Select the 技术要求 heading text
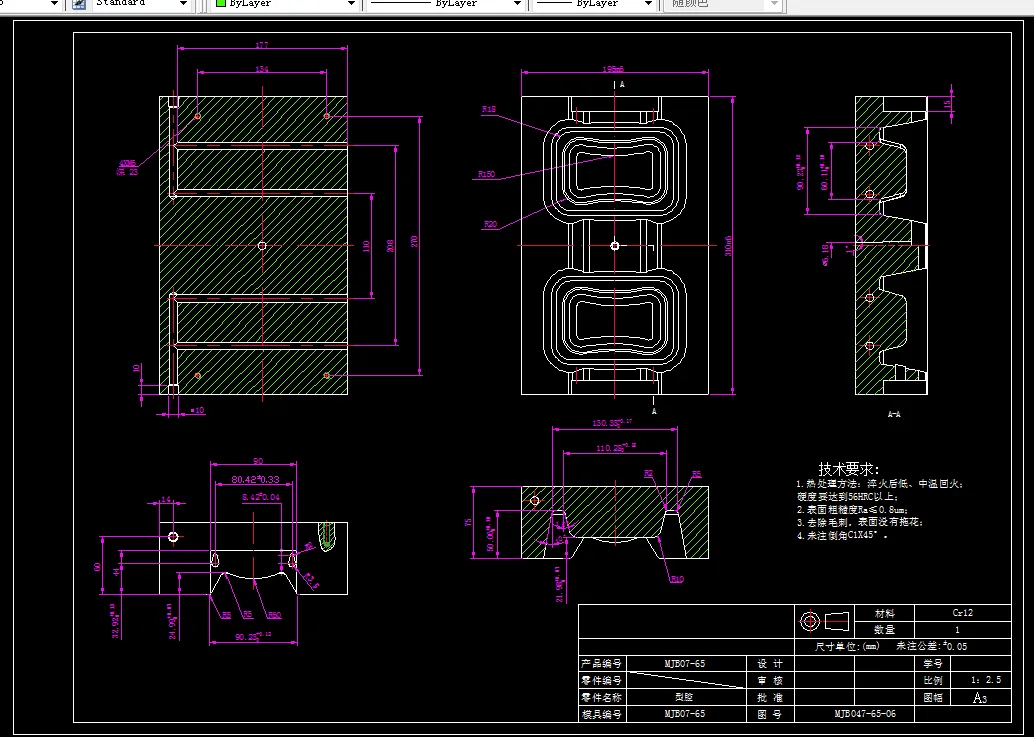Image resolution: width=1034 pixels, height=737 pixels. [x=849, y=469]
